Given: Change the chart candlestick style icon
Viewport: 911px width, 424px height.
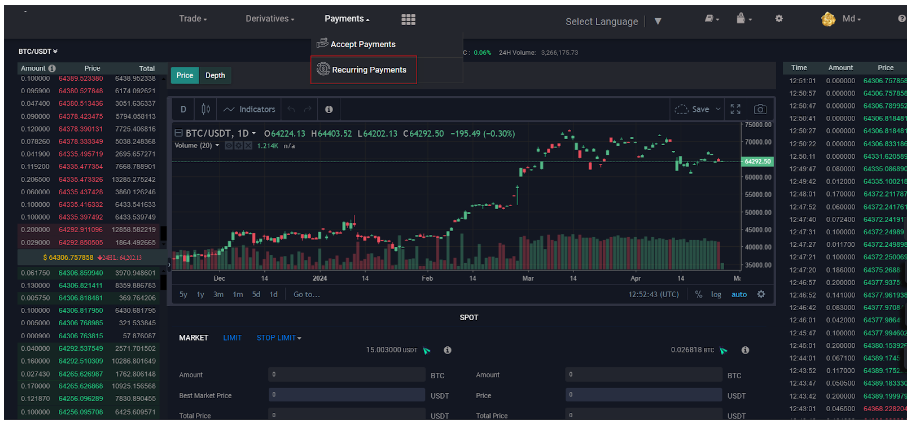Looking at the screenshot, I should (205, 109).
